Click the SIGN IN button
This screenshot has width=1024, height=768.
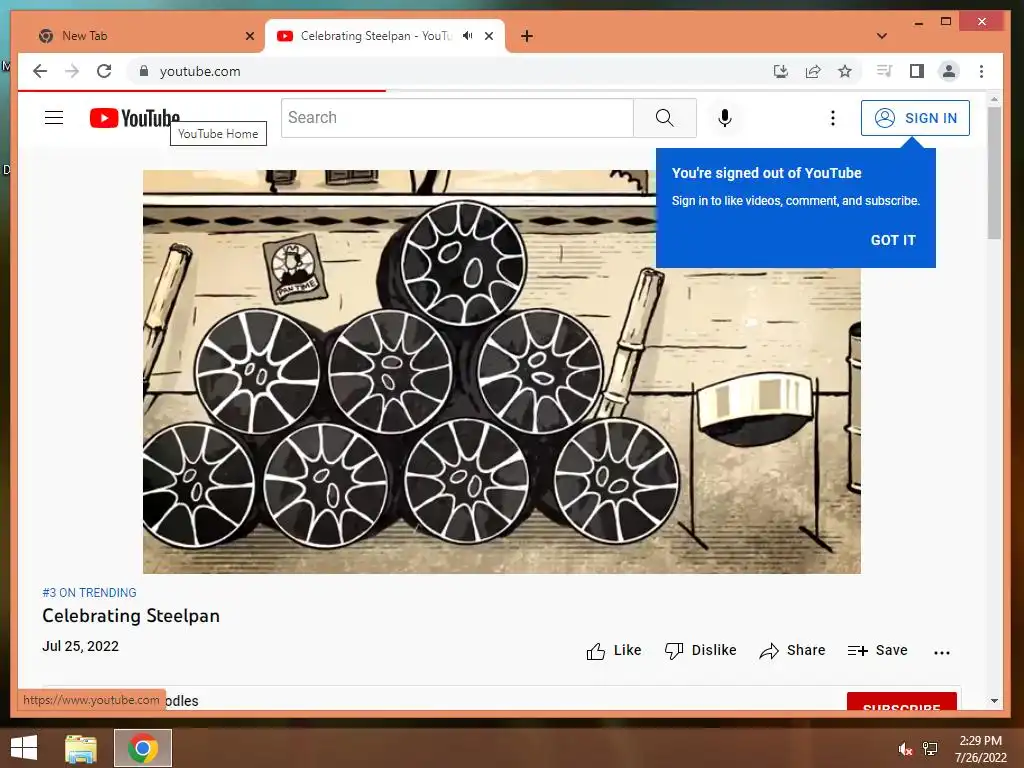[915, 118]
